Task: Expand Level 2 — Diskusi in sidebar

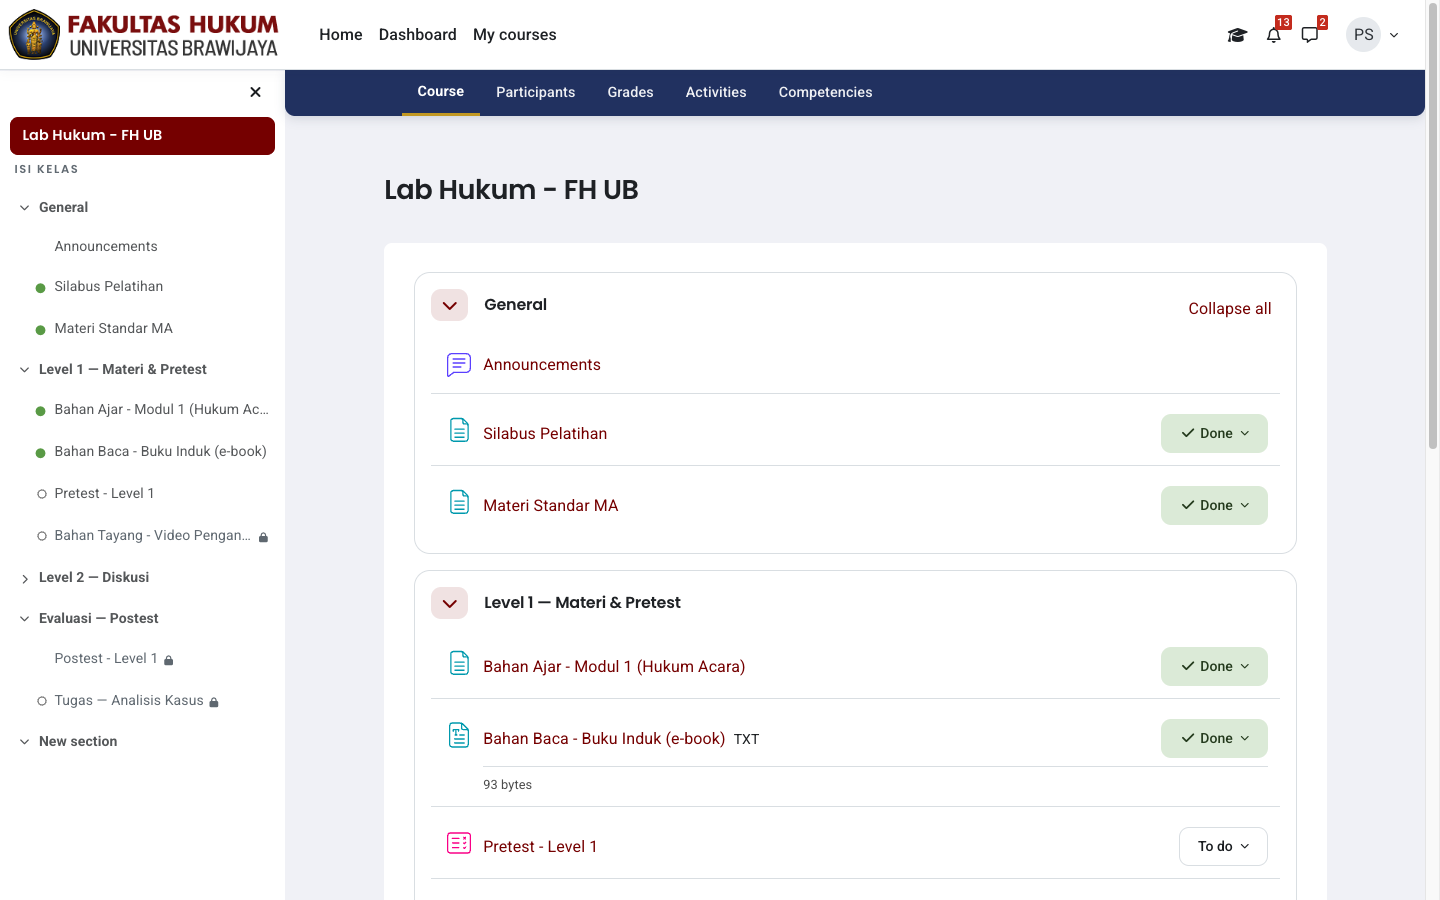Action: coord(25,578)
